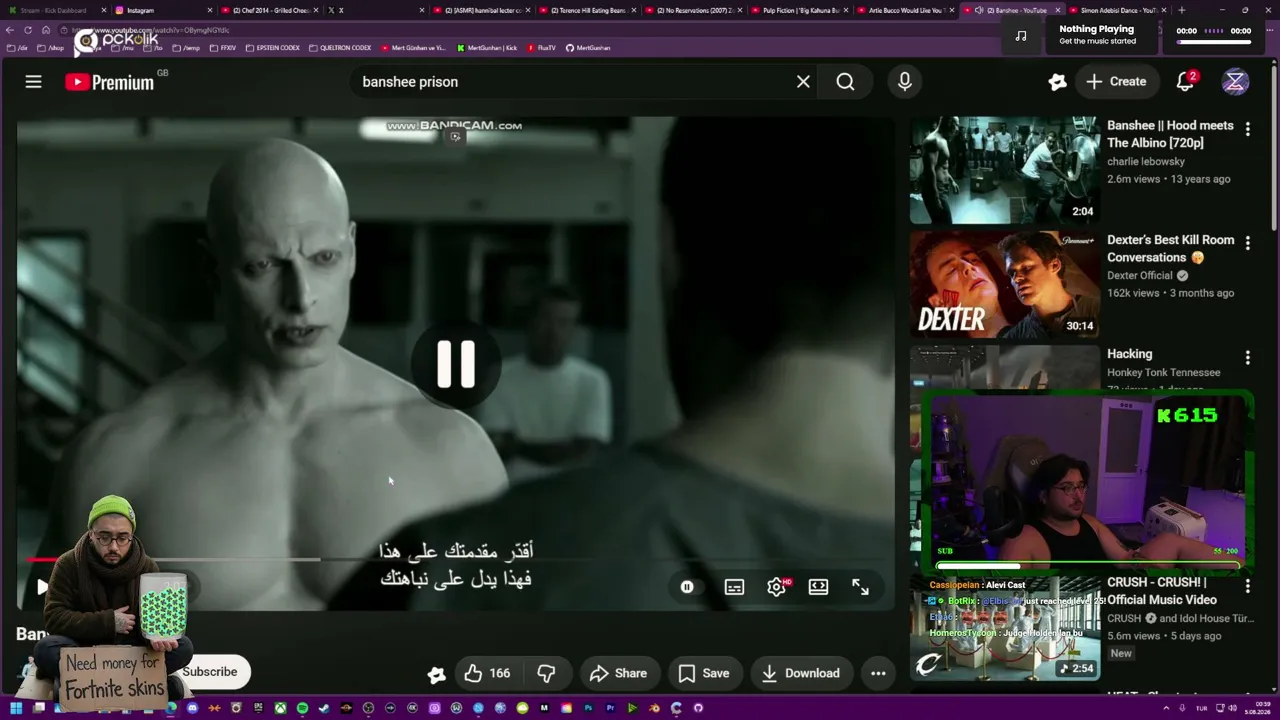This screenshot has height=720, width=1280.
Task: Open the player settings gear
Action: pos(776,587)
